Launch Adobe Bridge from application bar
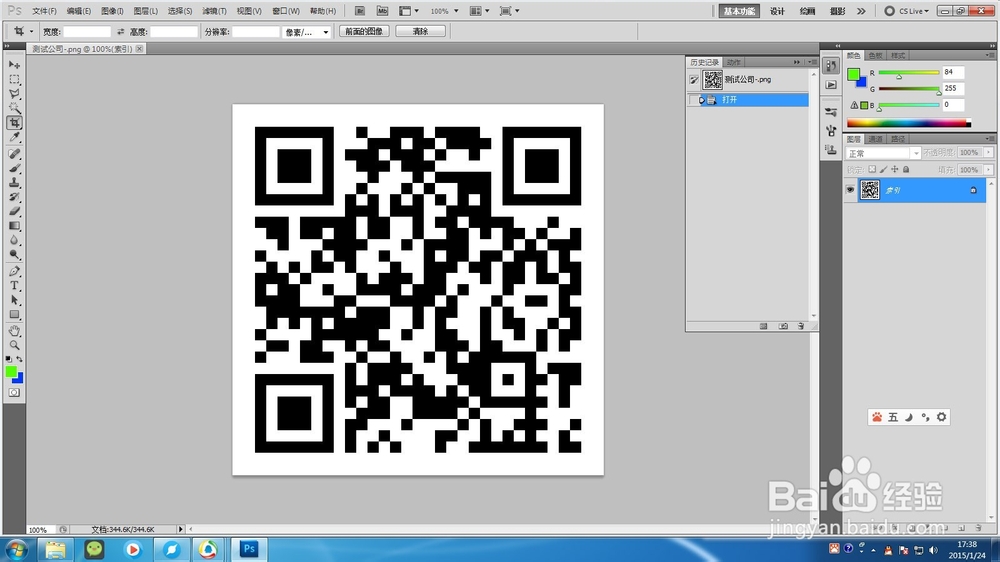Image resolution: width=1000 pixels, height=562 pixels. point(360,11)
